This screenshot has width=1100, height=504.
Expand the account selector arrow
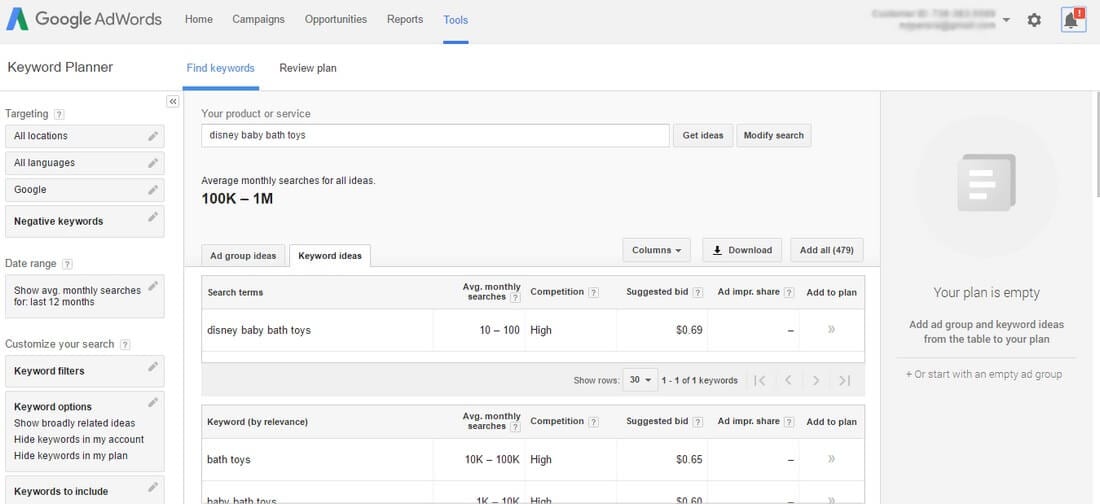coord(1007,20)
